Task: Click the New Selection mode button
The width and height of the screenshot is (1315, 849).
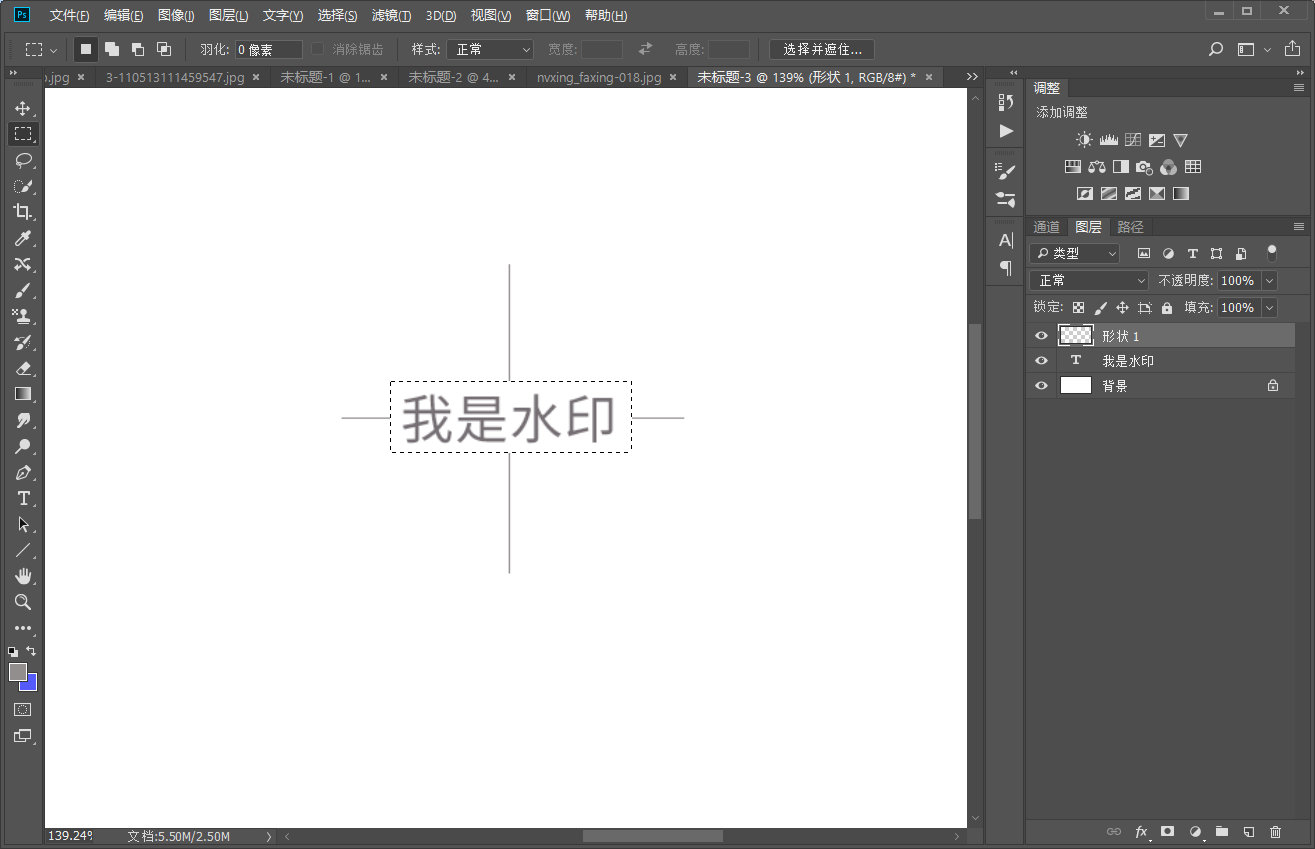Action: click(x=85, y=49)
